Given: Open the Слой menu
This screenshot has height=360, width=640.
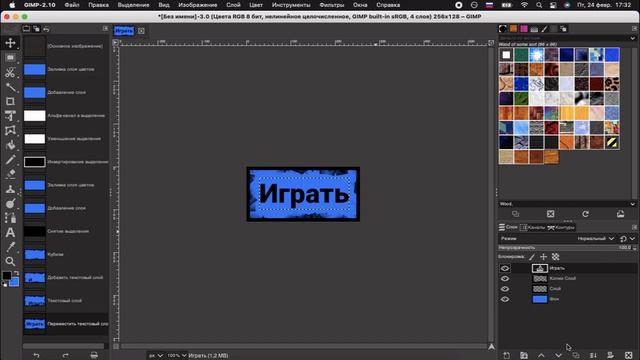Looking at the screenshot, I should pyautogui.click(x=233, y=5).
